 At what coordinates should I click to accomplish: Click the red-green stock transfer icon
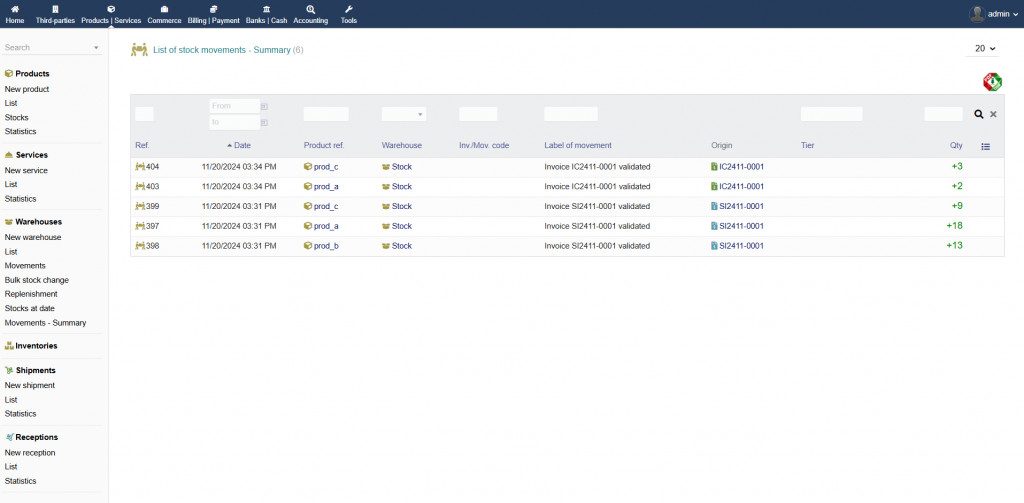pos(992,82)
